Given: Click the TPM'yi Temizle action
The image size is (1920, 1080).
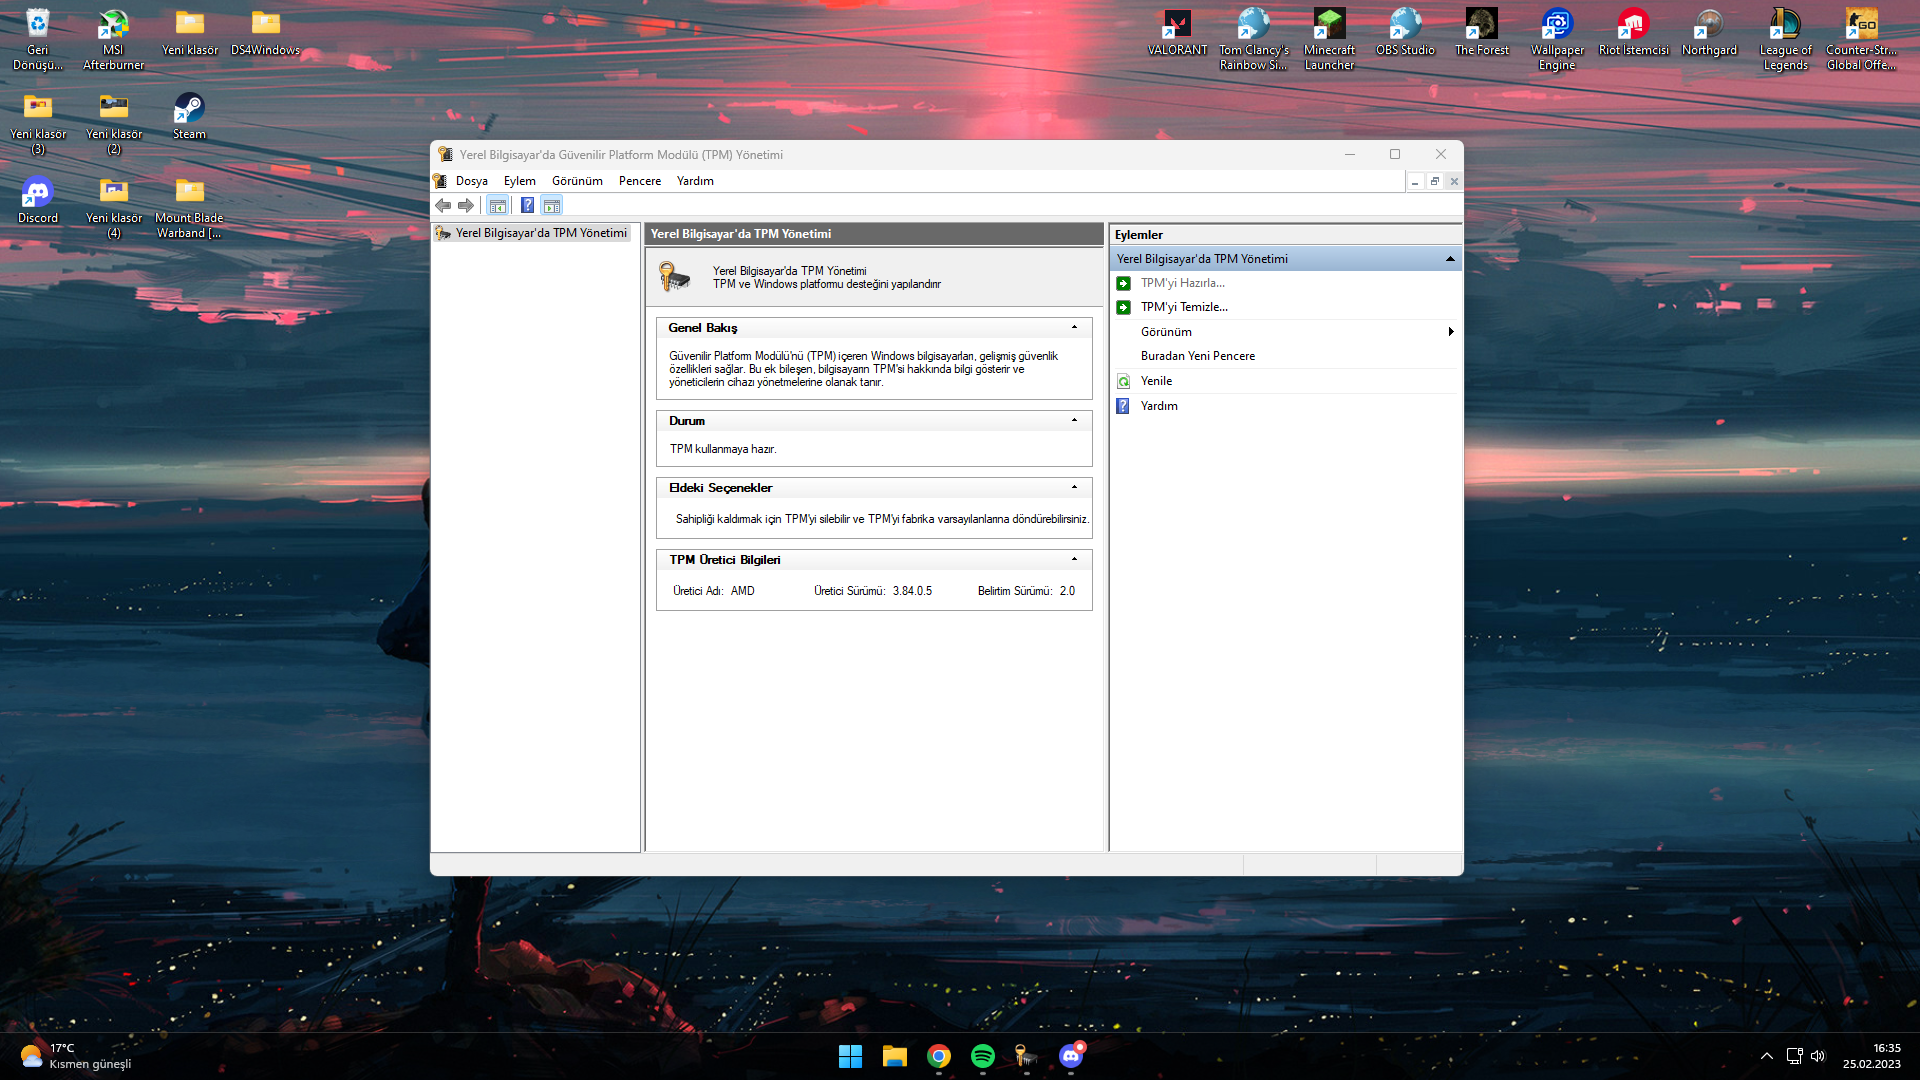Looking at the screenshot, I should 1183,307.
